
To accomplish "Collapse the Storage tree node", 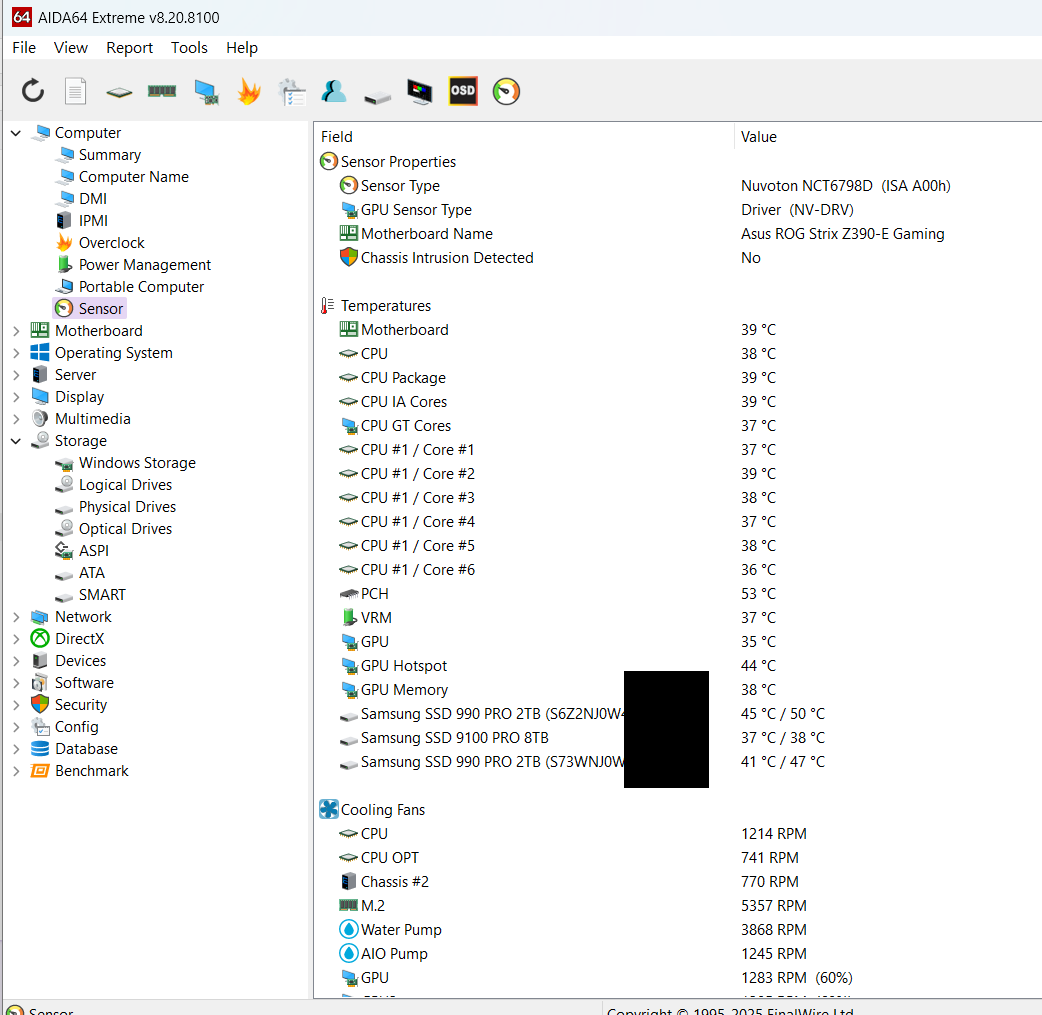I will 16,441.
